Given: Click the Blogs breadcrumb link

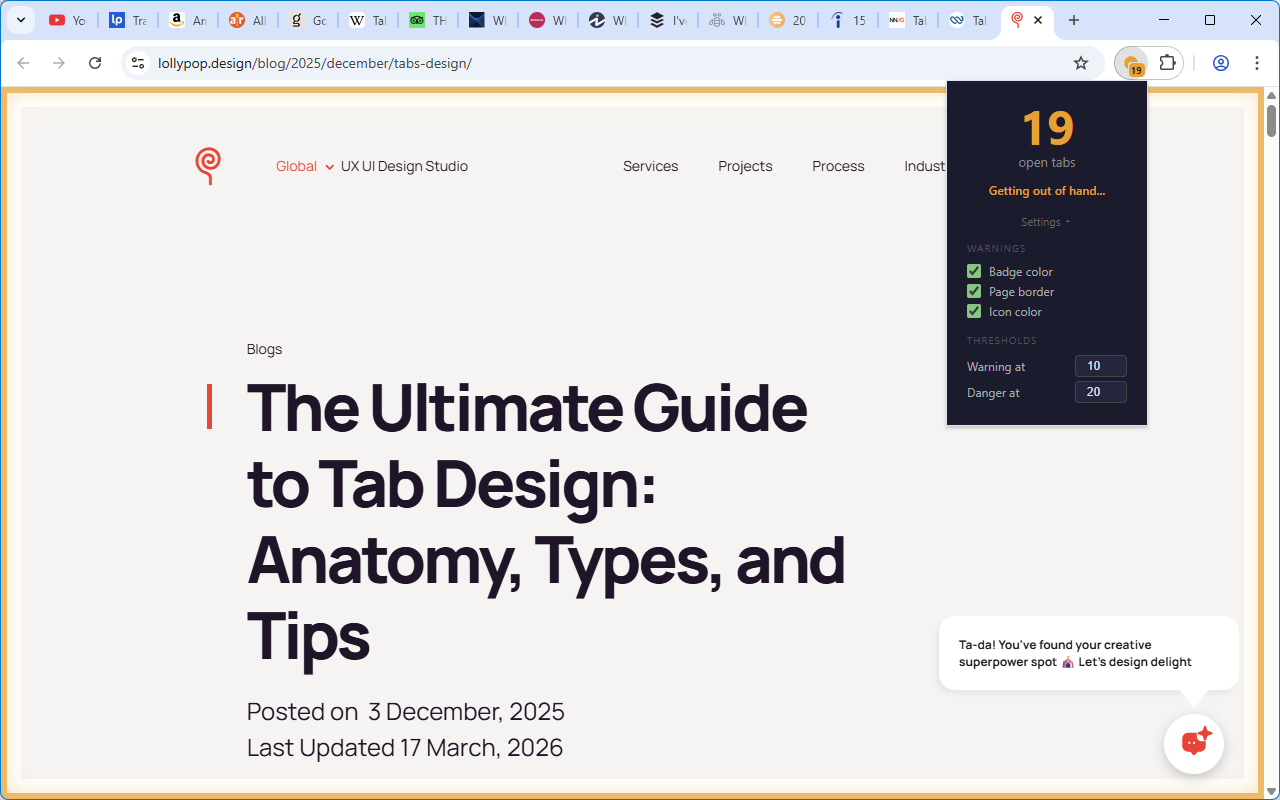Looking at the screenshot, I should pos(265,349).
